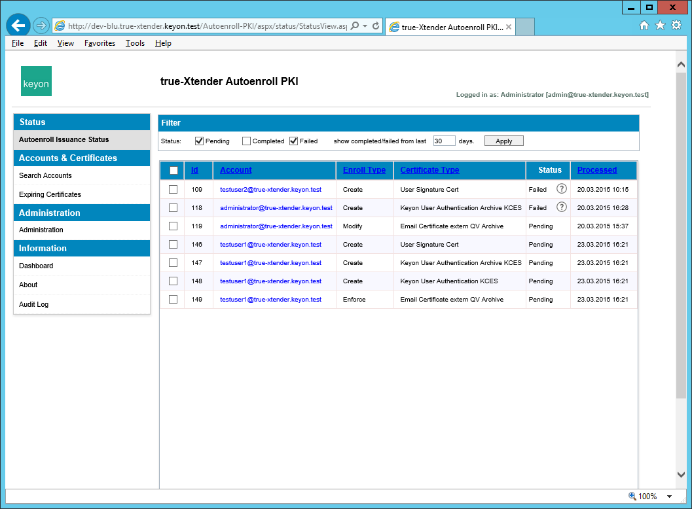Show failure help for row 118 Failed
This screenshot has width=692, height=509.
(x=561, y=207)
